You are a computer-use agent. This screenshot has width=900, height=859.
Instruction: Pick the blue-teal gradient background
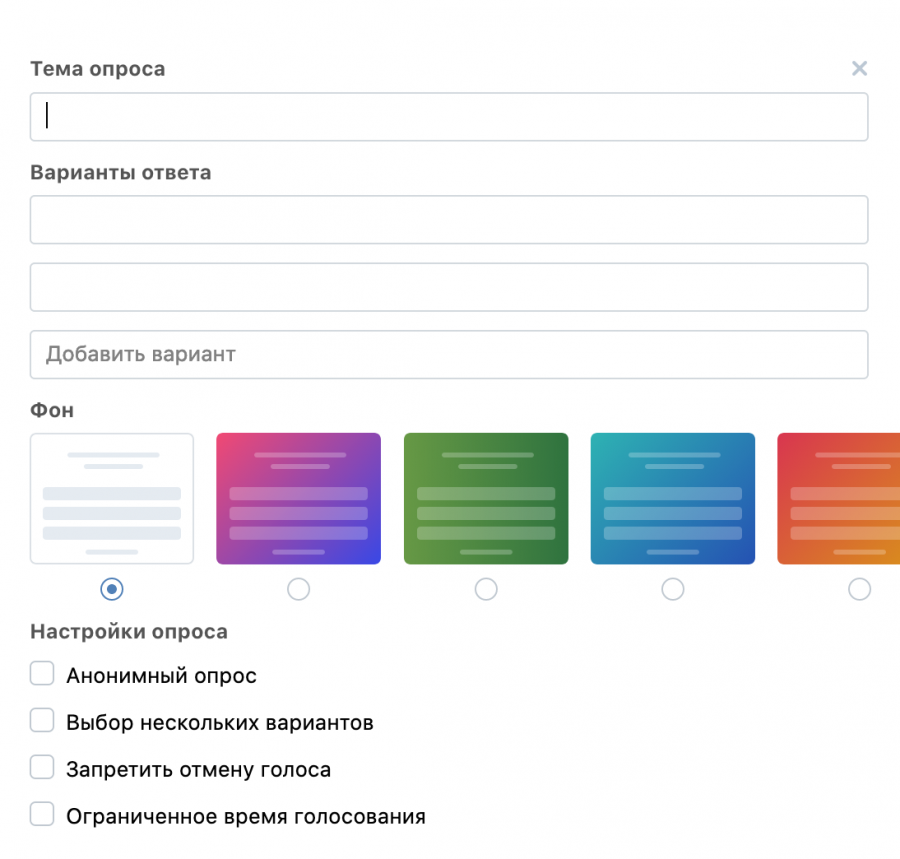point(673,498)
